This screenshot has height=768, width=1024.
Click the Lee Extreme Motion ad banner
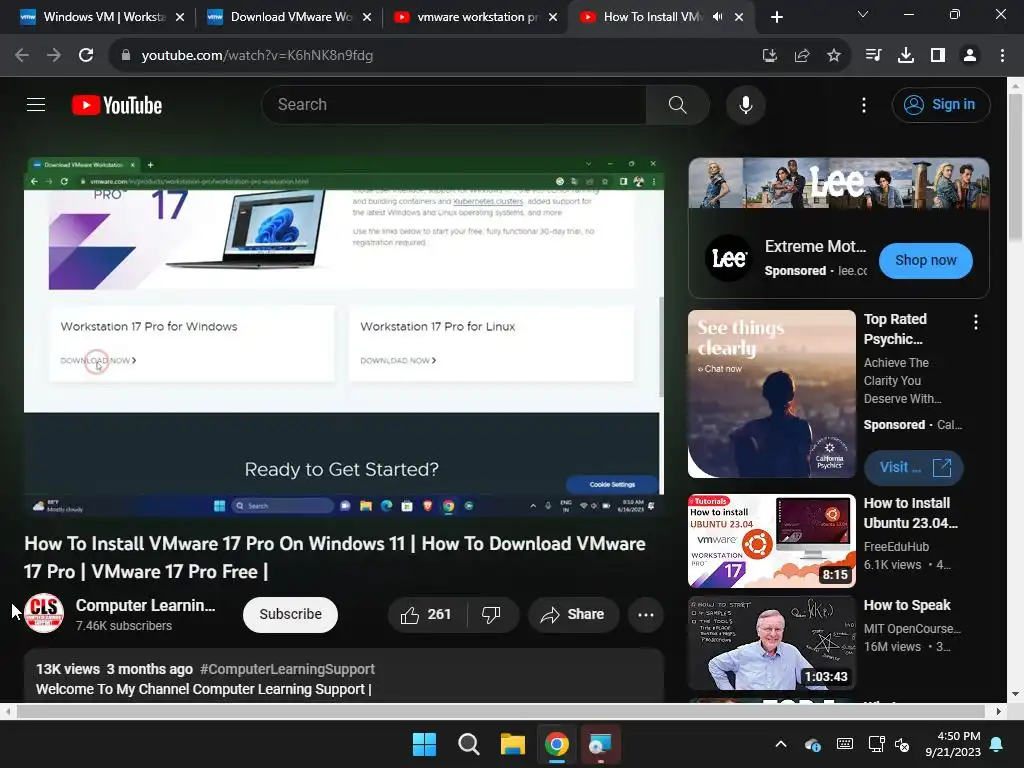click(x=839, y=184)
